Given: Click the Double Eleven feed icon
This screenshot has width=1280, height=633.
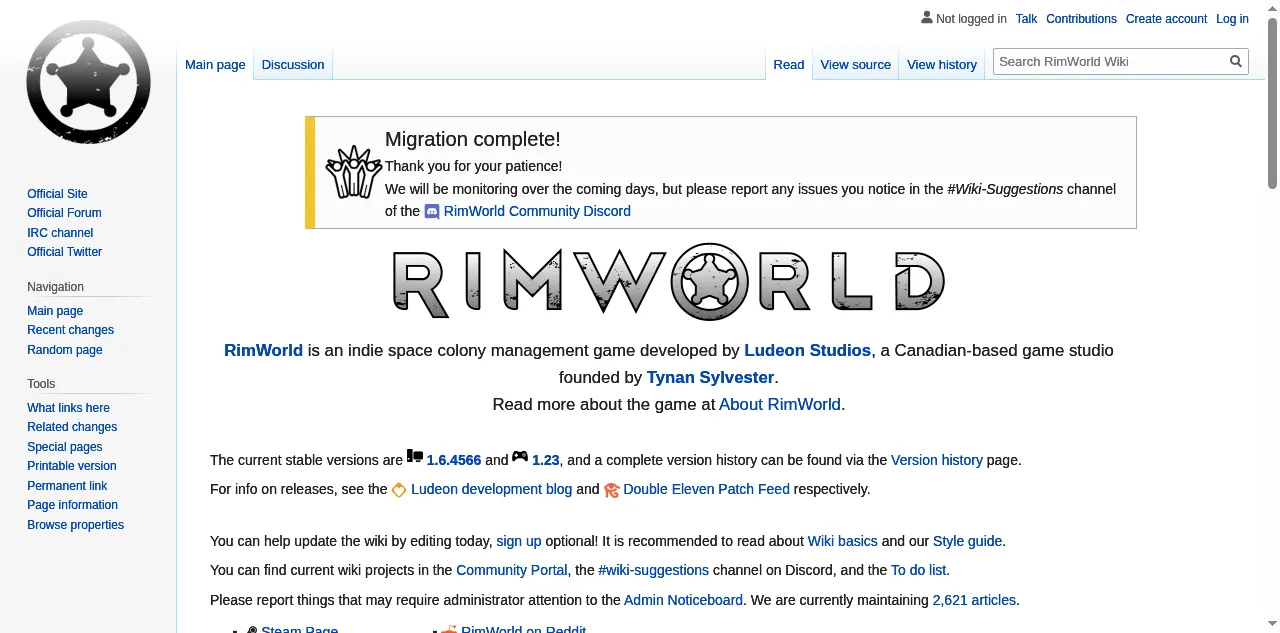Looking at the screenshot, I should pyautogui.click(x=611, y=489).
